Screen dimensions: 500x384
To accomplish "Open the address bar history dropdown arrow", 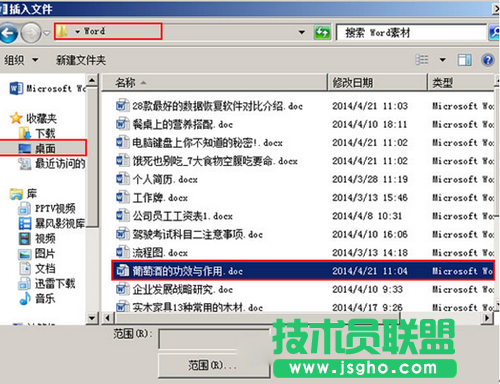I will (x=302, y=32).
